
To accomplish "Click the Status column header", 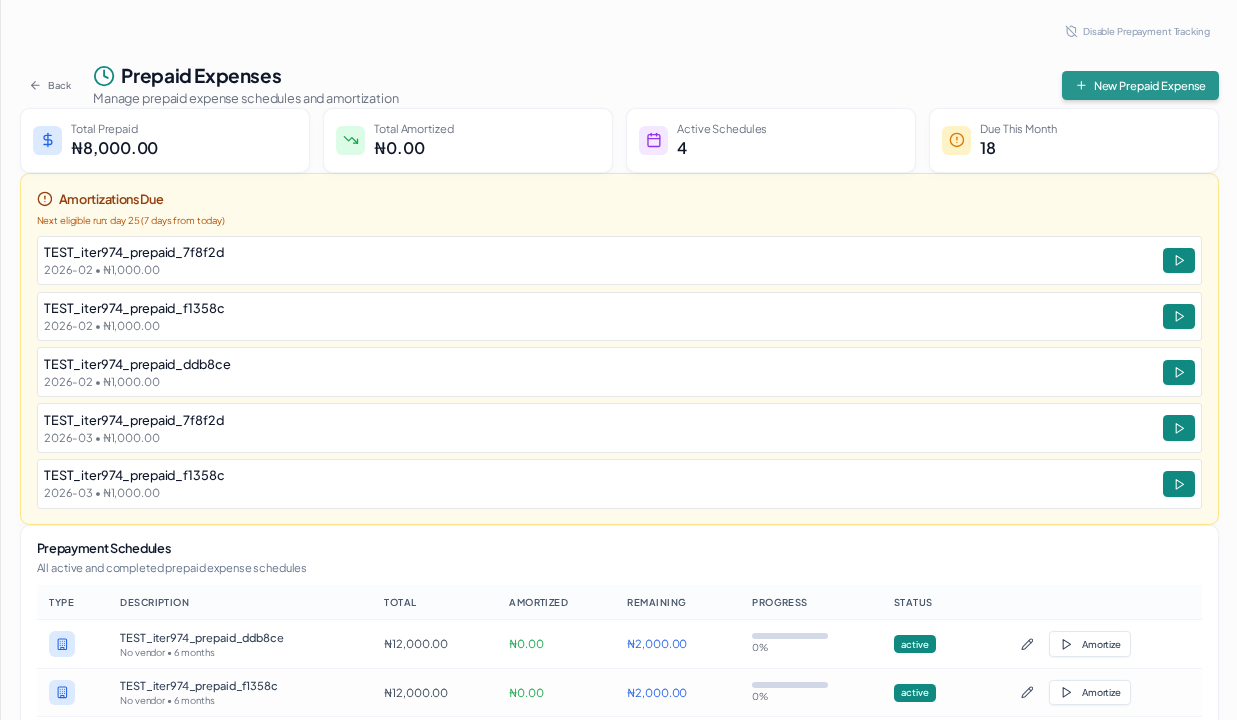I will [x=913, y=602].
